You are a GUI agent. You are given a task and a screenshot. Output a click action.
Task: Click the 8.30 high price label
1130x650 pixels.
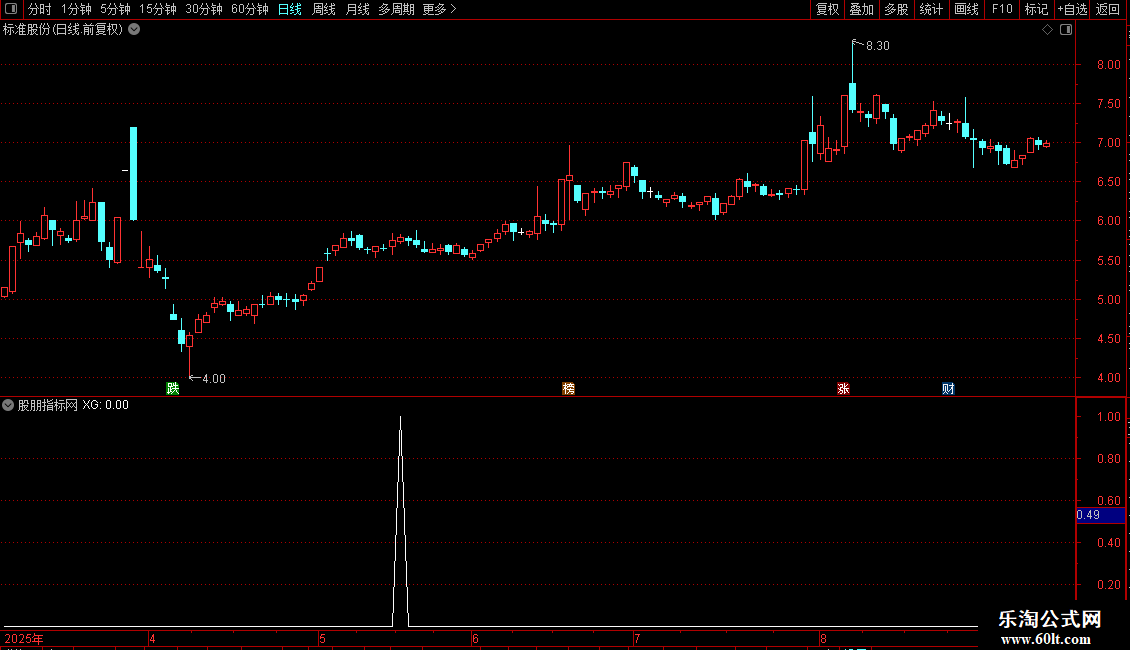pyautogui.click(x=878, y=45)
